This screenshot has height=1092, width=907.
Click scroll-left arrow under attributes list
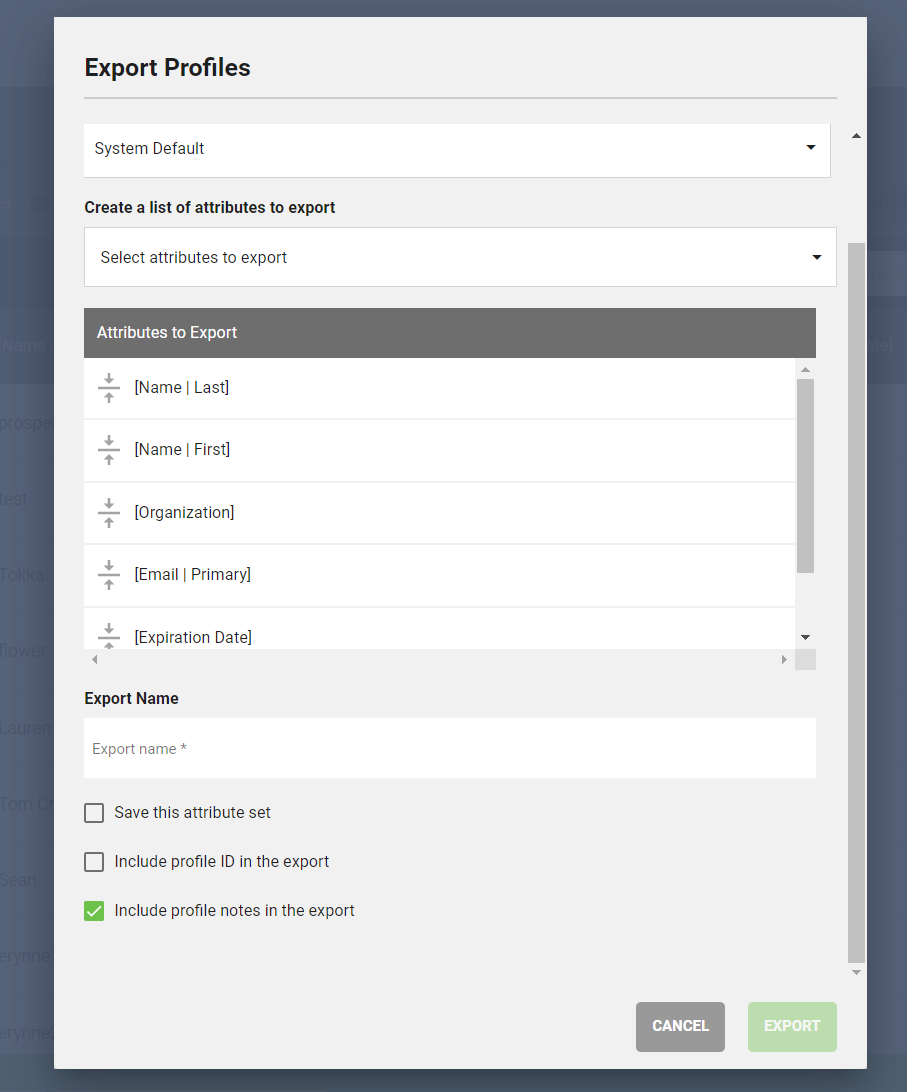tap(95, 660)
